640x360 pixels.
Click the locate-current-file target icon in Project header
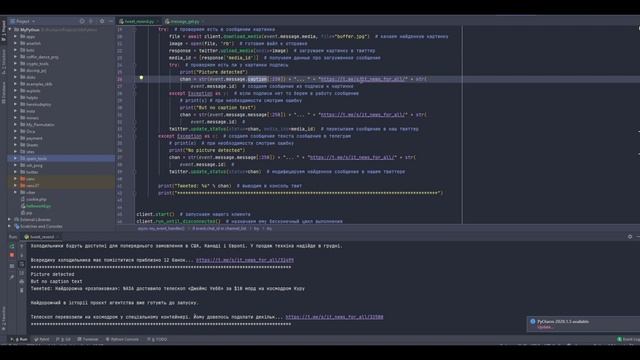pyautogui.click(x=82, y=21)
